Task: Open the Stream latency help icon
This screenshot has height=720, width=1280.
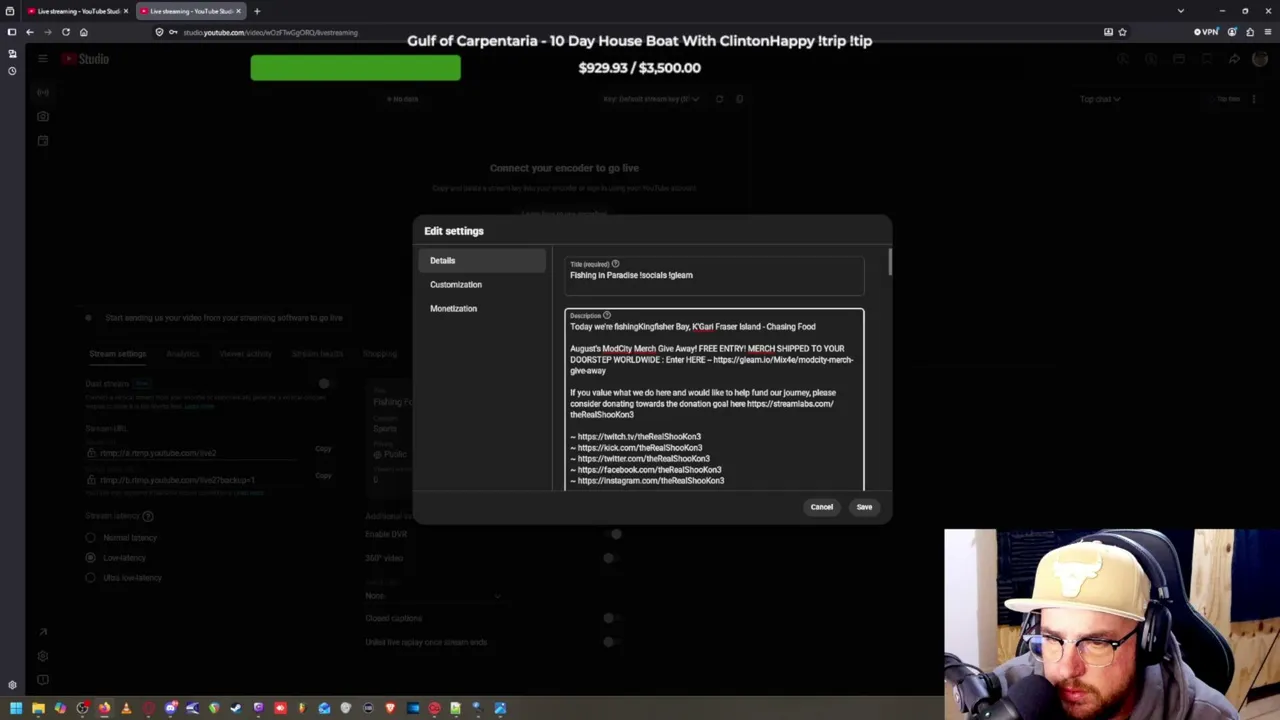Action: tap(148, 516)
